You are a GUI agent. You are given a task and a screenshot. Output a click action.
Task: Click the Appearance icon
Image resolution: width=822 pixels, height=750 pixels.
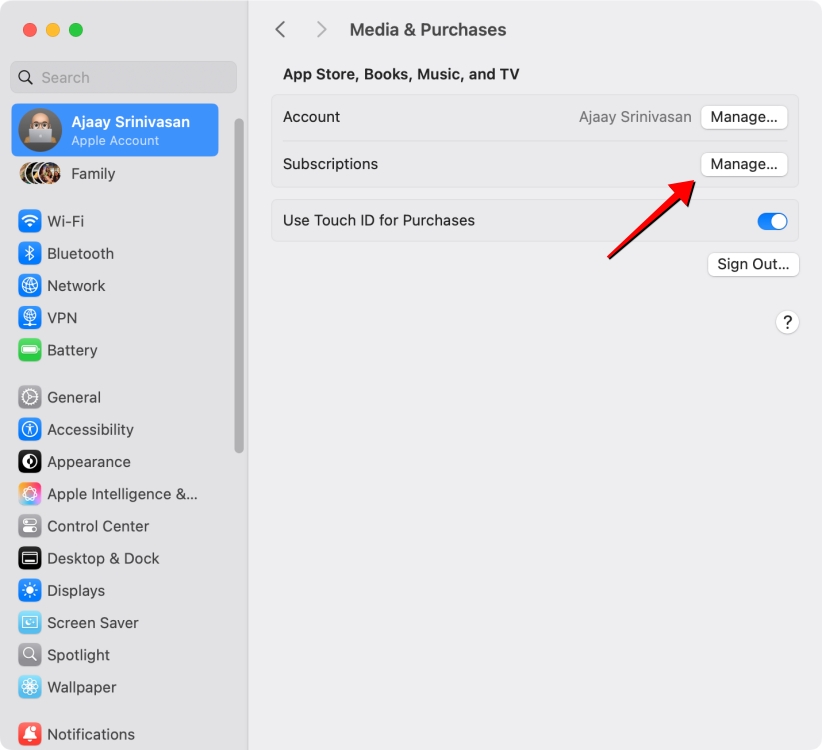pyautogui.click(x=30, y=462)
